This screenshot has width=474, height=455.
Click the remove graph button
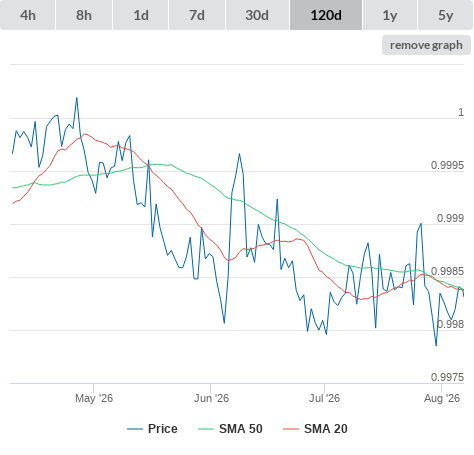coord(426,45)
